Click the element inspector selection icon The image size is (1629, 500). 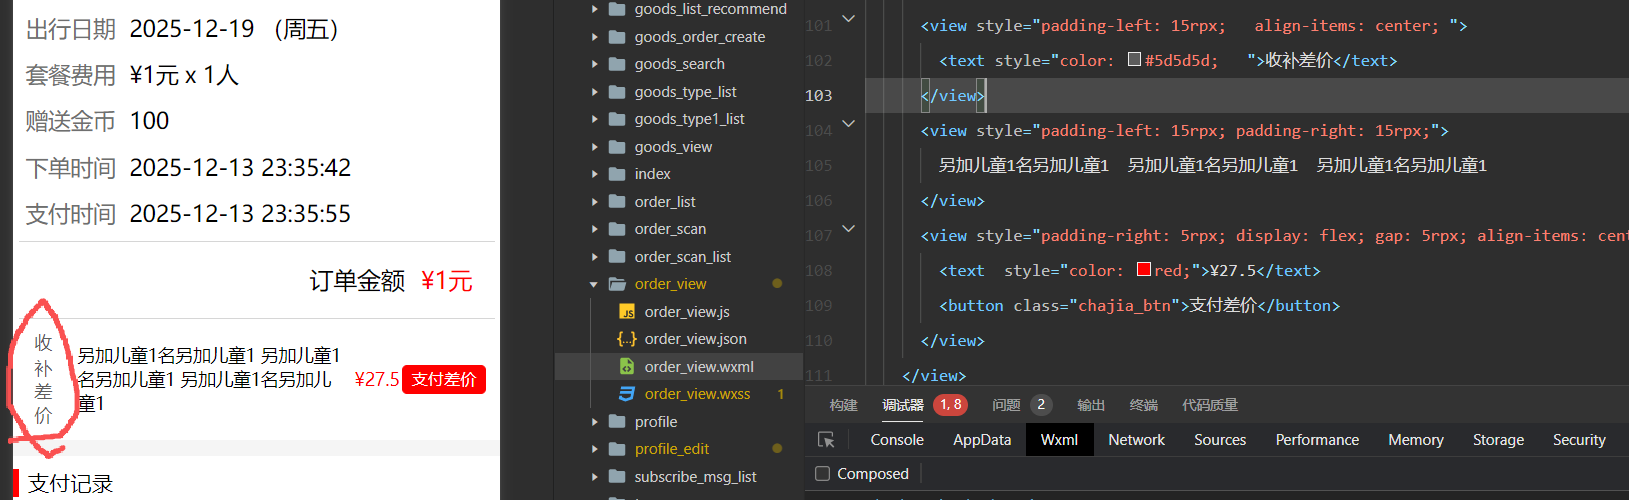pos(826,440)
